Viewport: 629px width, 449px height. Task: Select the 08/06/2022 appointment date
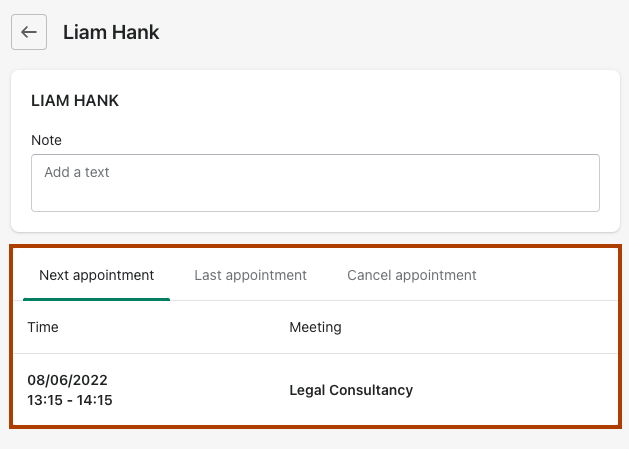pos(67,380)
